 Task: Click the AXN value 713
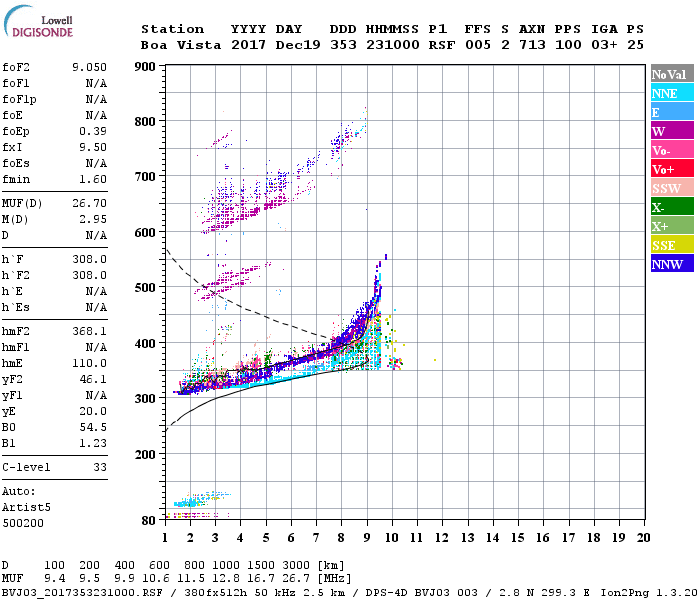(532, 45)
